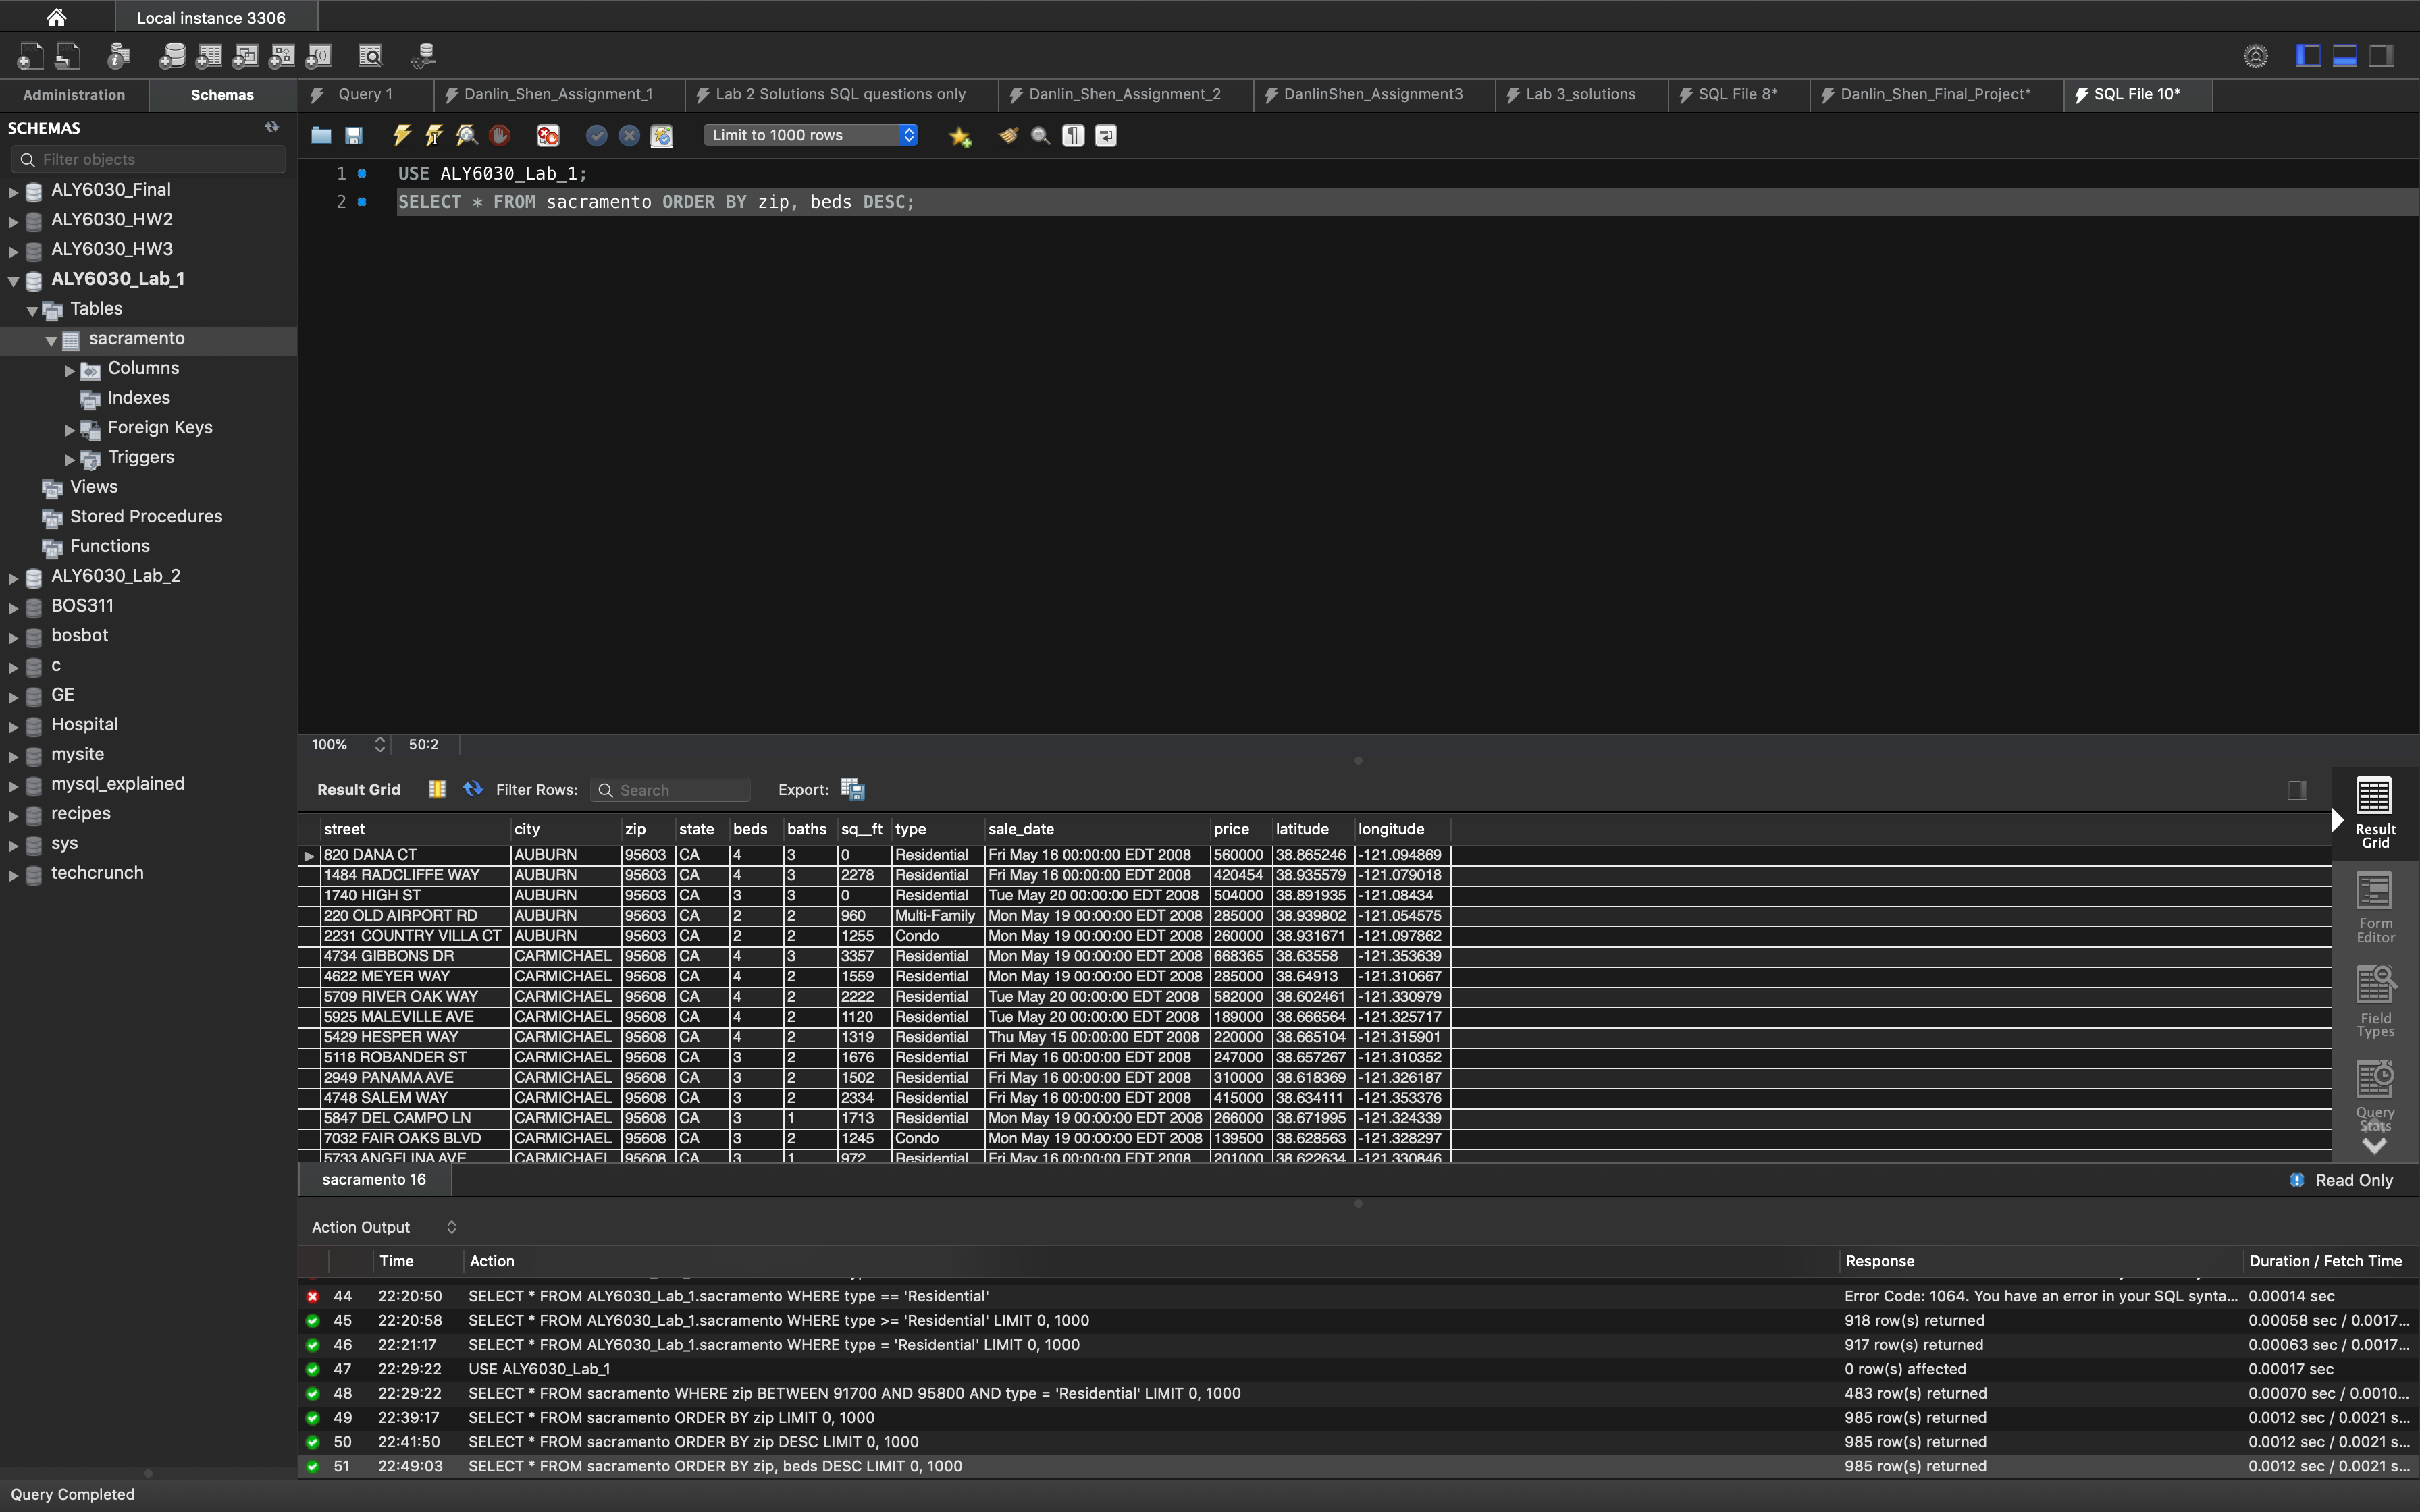Click the Action Output selector

coord(383,1227)
